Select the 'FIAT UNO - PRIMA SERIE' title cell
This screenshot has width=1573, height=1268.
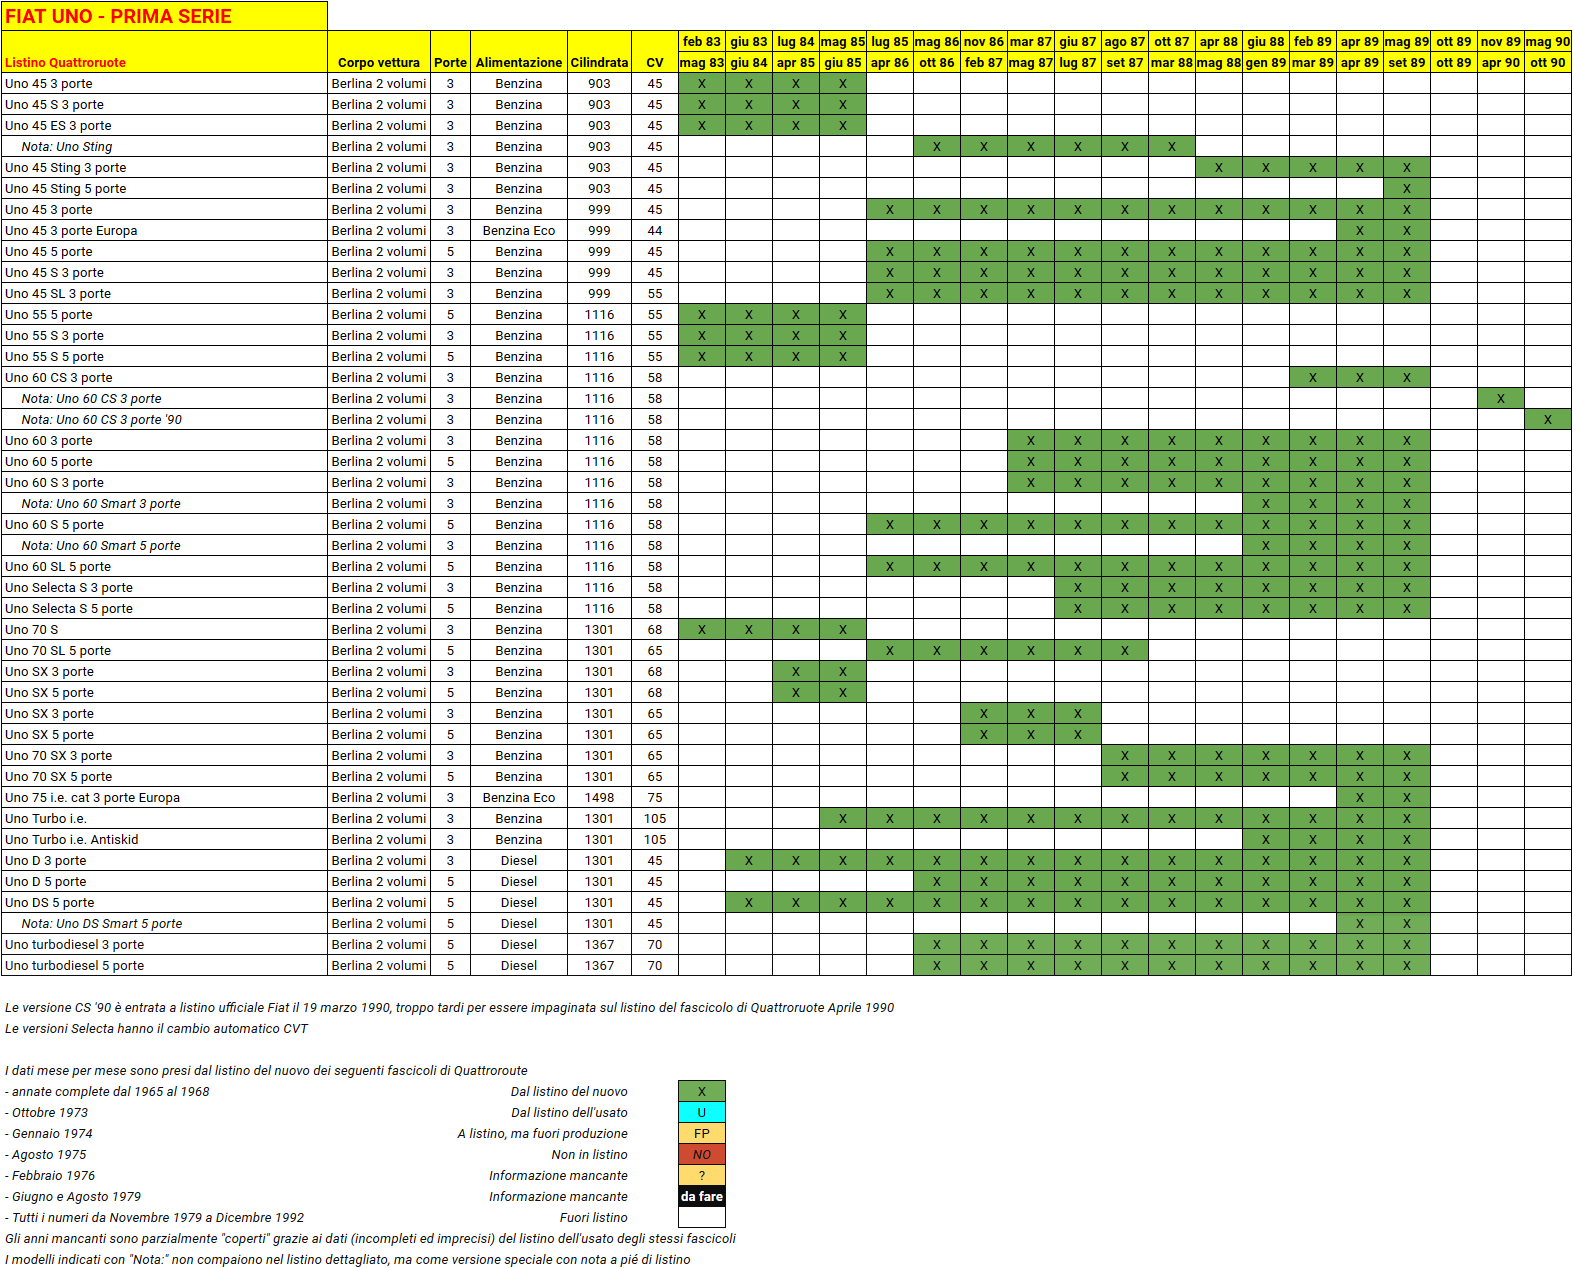pyautogui.click(x=164, y=16)
